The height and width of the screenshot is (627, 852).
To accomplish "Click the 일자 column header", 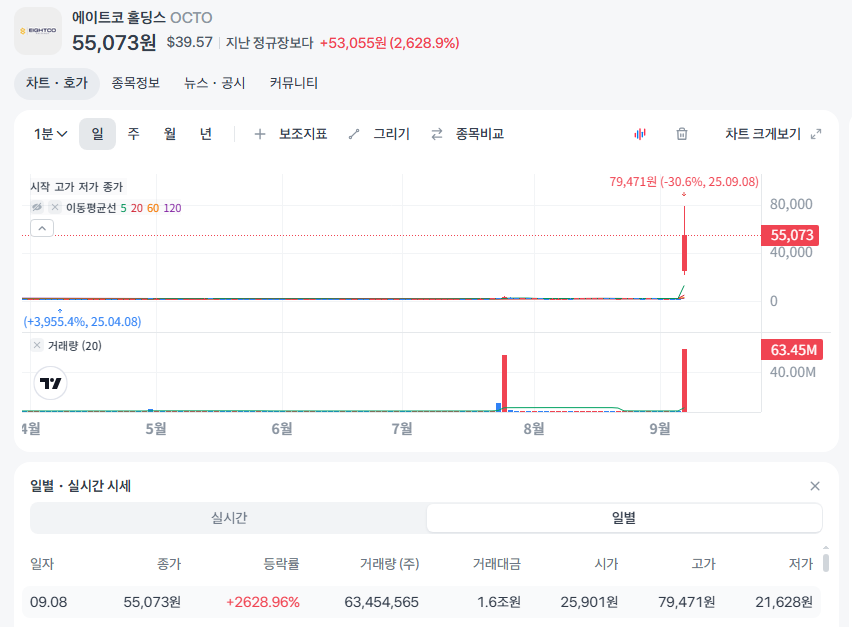I will (42, 564).
